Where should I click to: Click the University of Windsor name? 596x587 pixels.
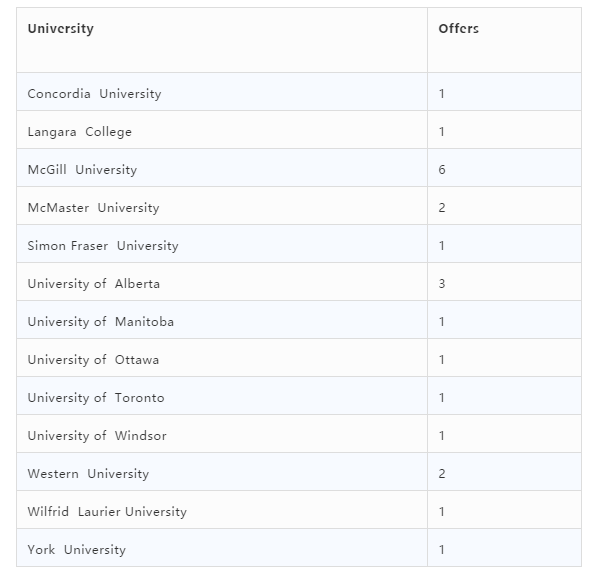(97, 436)
